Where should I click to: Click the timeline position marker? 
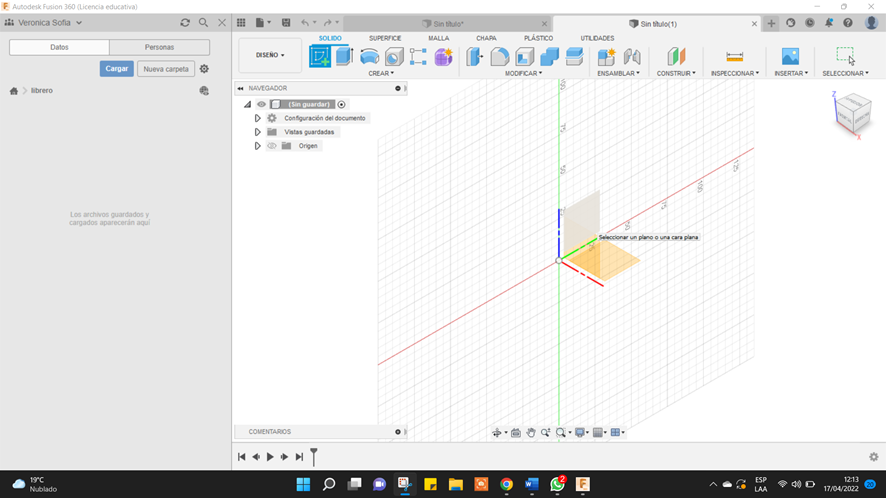click(314, 456)
